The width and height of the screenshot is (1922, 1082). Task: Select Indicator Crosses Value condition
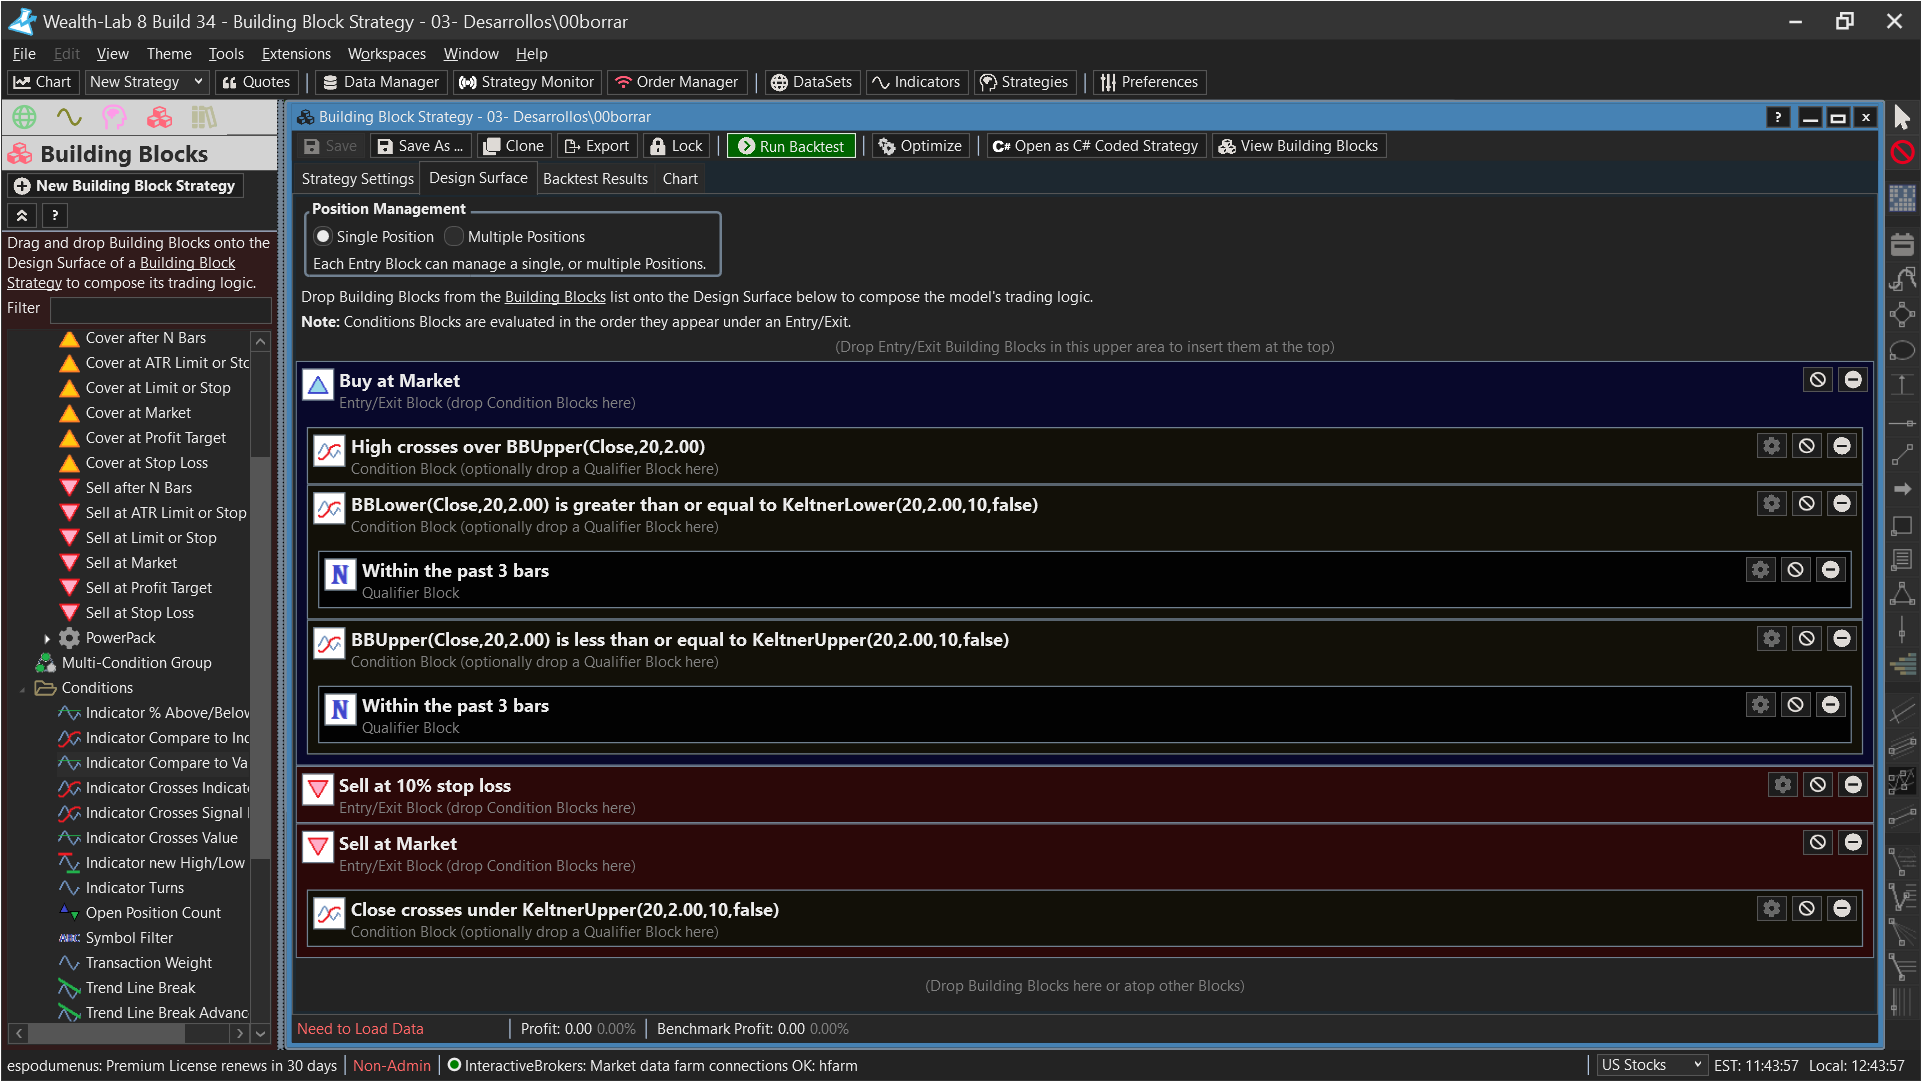pyautogui.click(x=162, y=838)
